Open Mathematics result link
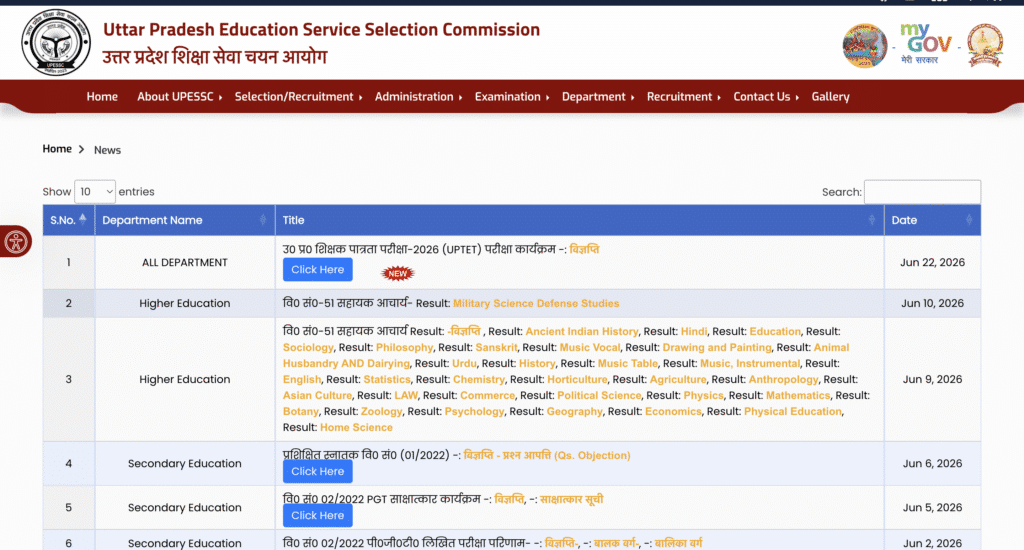 798,395
